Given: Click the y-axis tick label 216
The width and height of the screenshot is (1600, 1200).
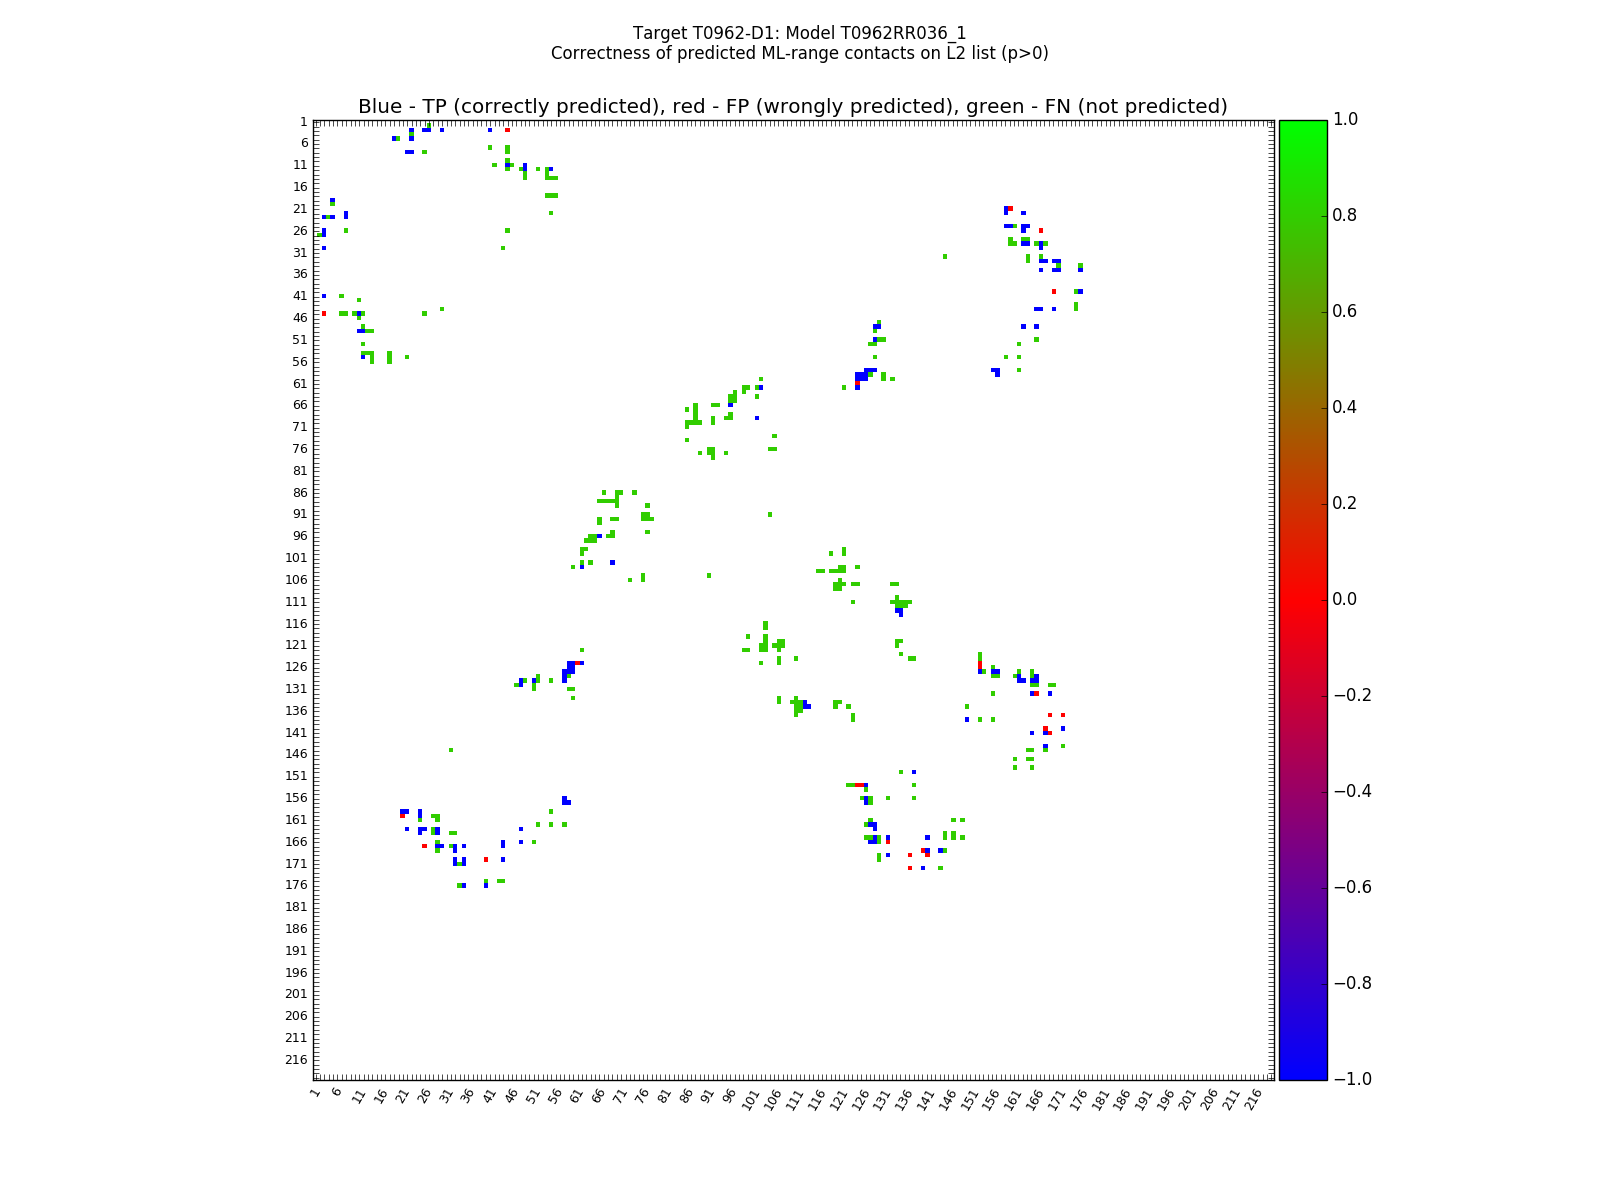Looking at the screenshot, I should tap(296, 1060).
